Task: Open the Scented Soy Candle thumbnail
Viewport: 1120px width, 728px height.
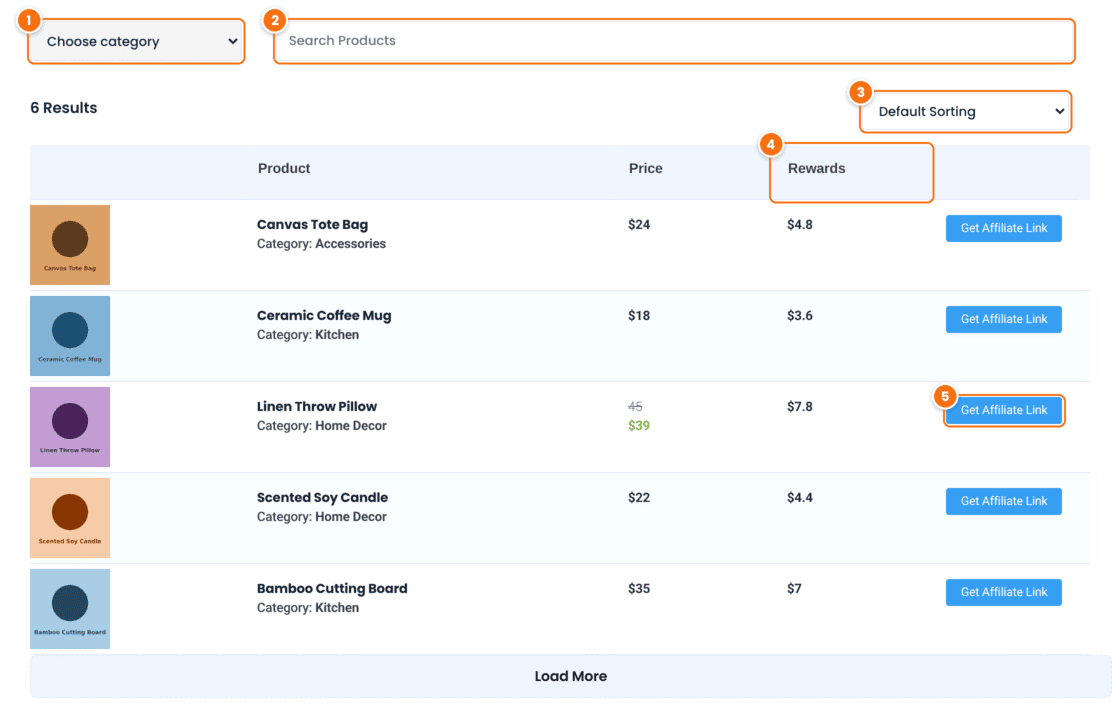Action: coord(70,518)
